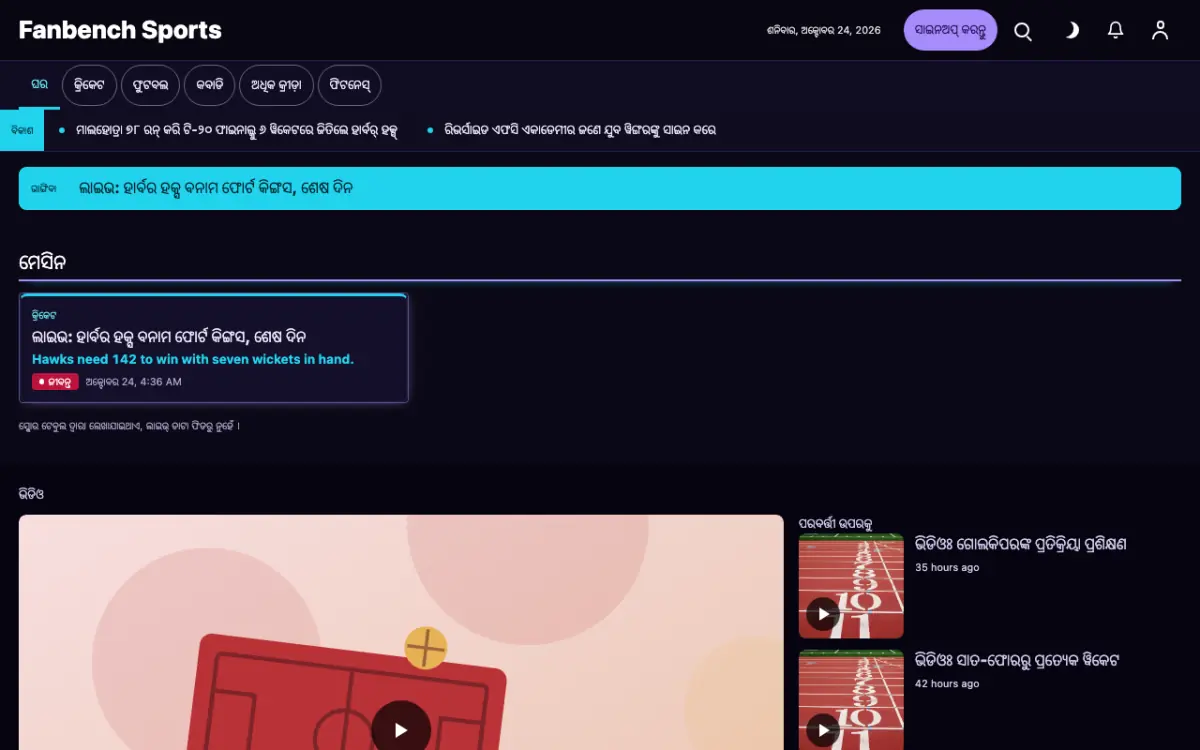Click the Fanbench Sports logo

tap(120, 30)
